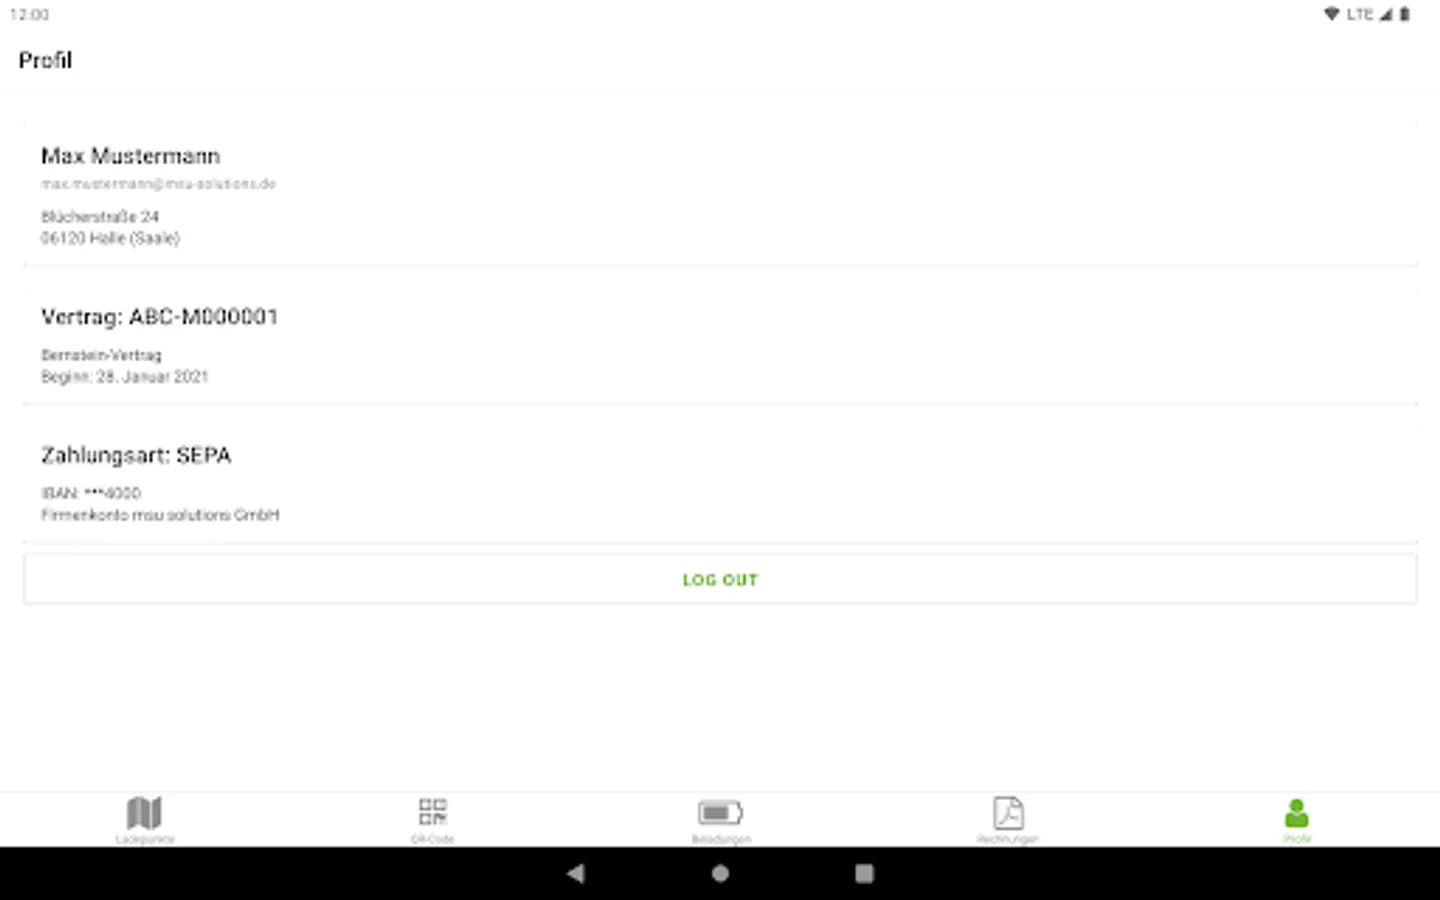Select the green Profil person icon
This screenshot has width=1440, height=900.
tap(1296, 813)
